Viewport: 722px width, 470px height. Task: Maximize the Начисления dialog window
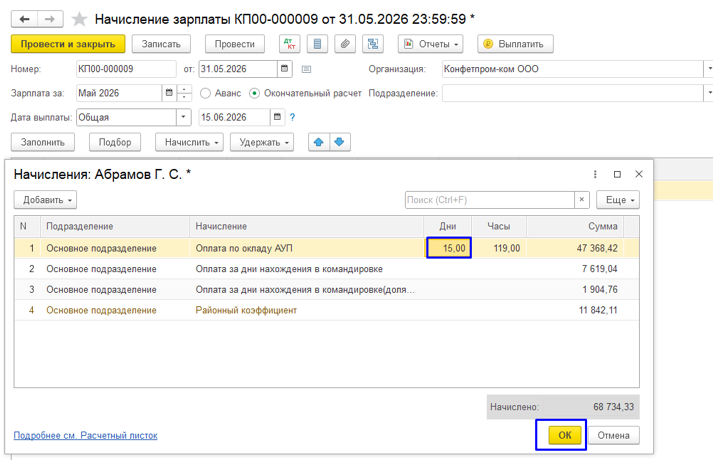click(x=617, y=174)
